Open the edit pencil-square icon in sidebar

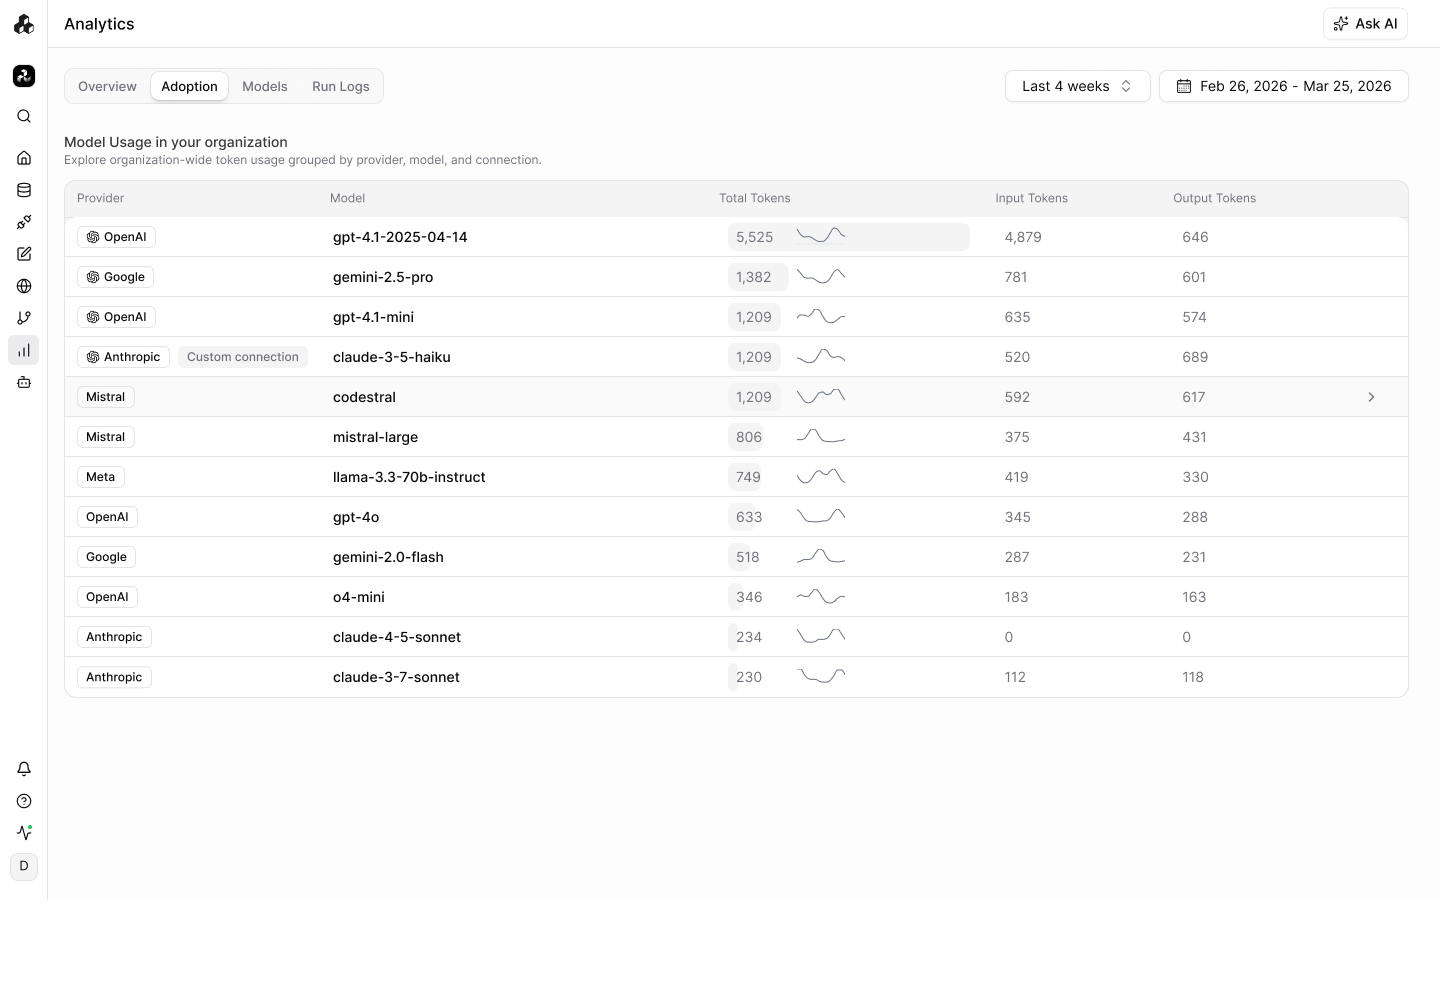24,254
